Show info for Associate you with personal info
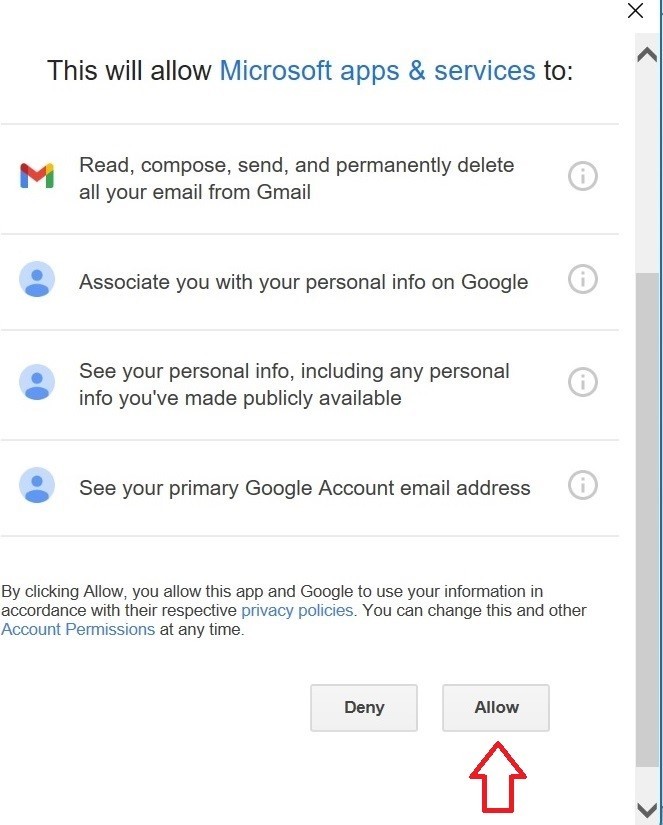The height and width of the screenshot is (825, 663). [x=582, y=279]
